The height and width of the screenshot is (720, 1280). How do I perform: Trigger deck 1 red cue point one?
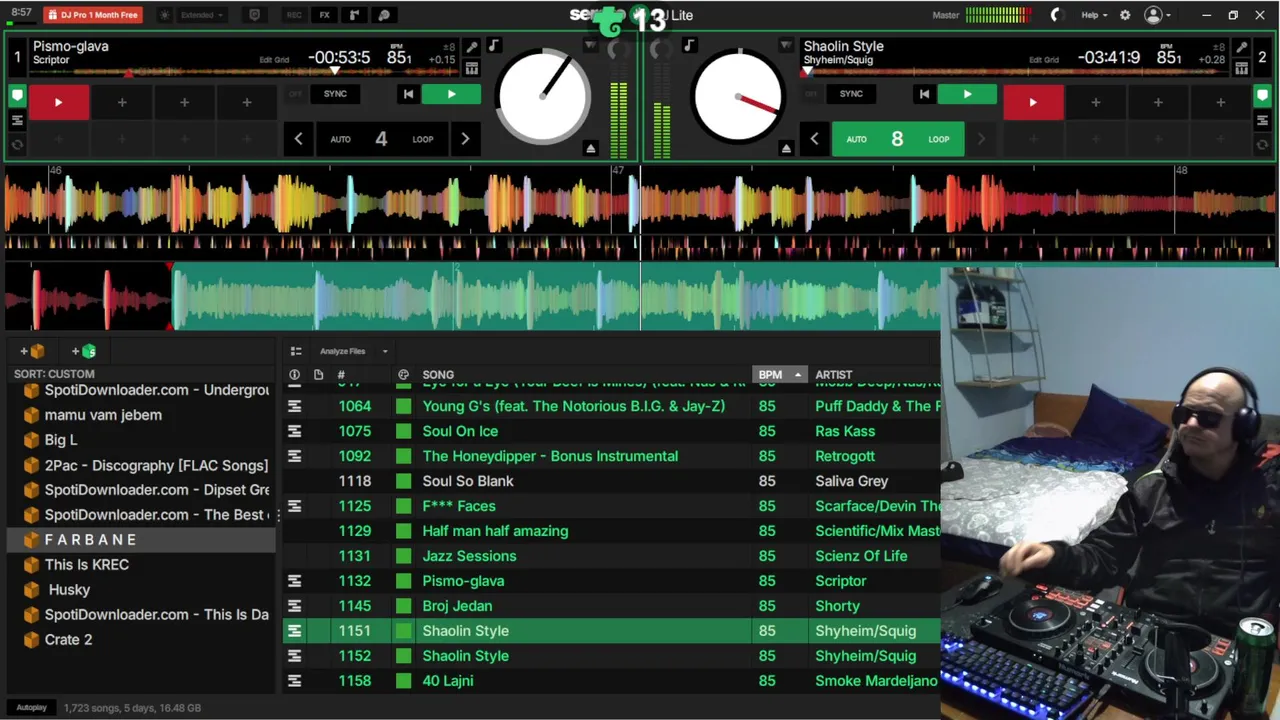point(58,102)
